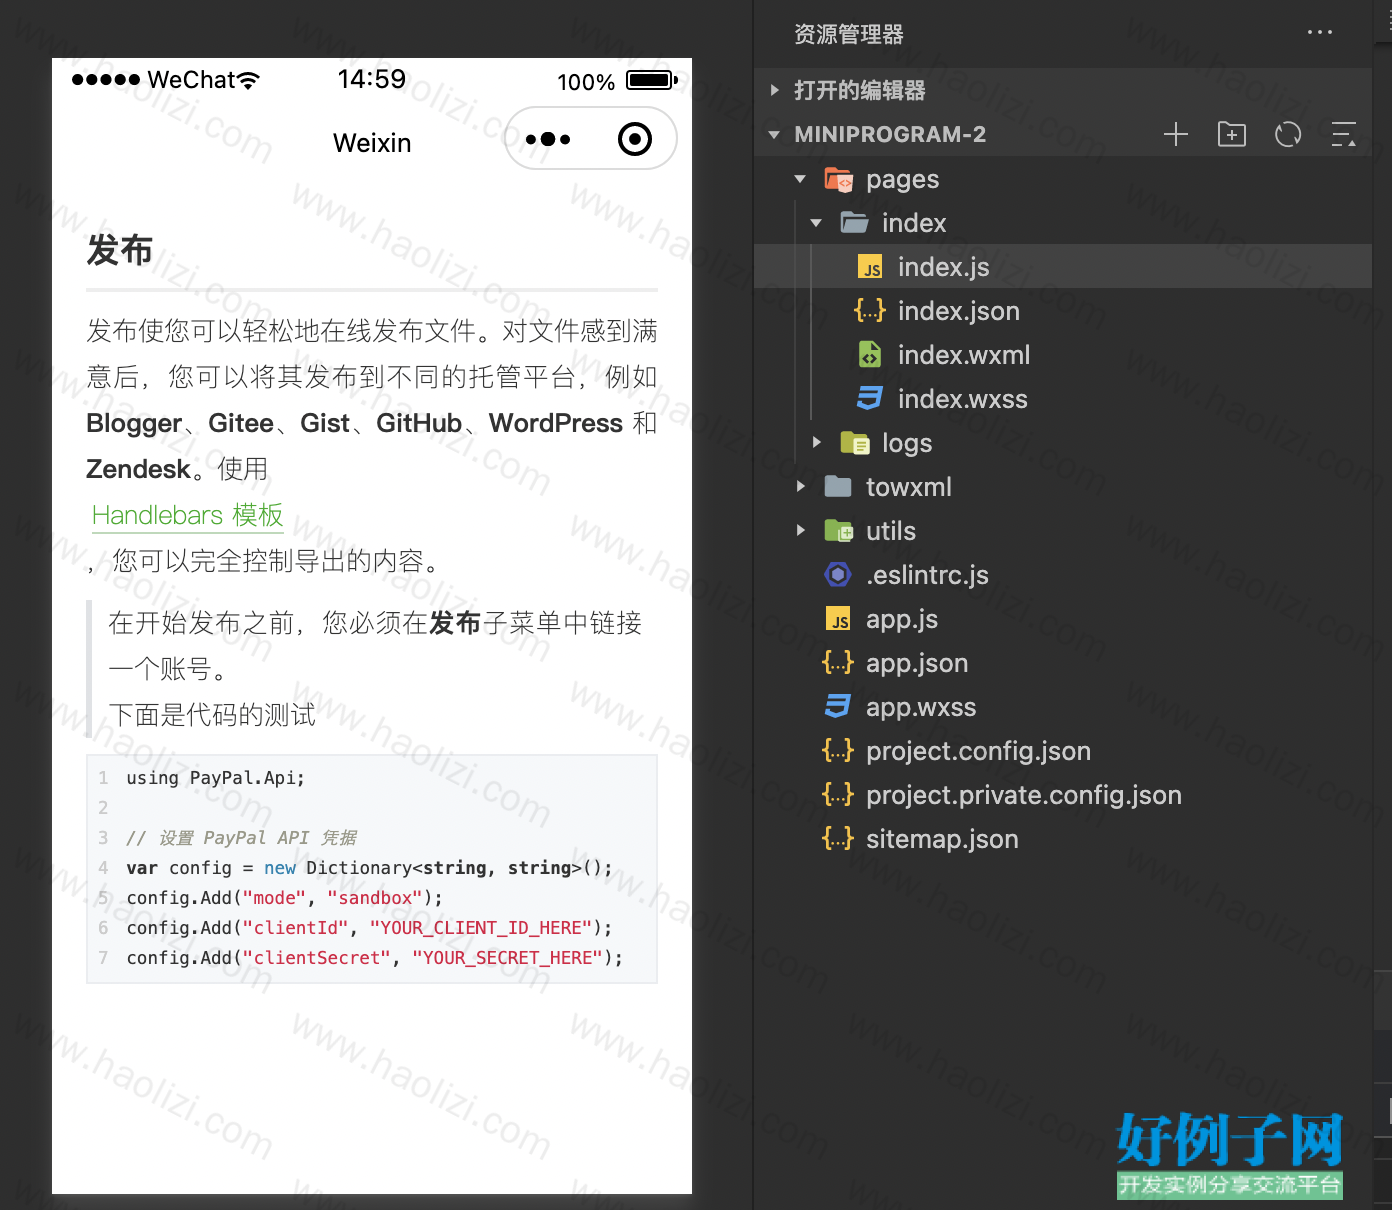Viewport: 1392px width, 1210px height.
Task: Click the braces icon of project.private.config.json
Action: click(x=838, y=794)
